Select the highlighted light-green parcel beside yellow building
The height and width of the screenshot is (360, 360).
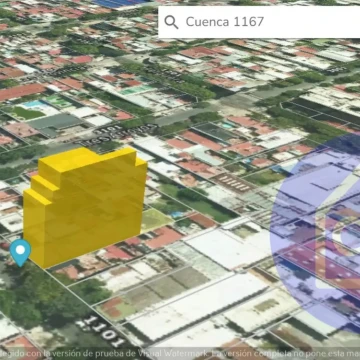tap(156, 219)
